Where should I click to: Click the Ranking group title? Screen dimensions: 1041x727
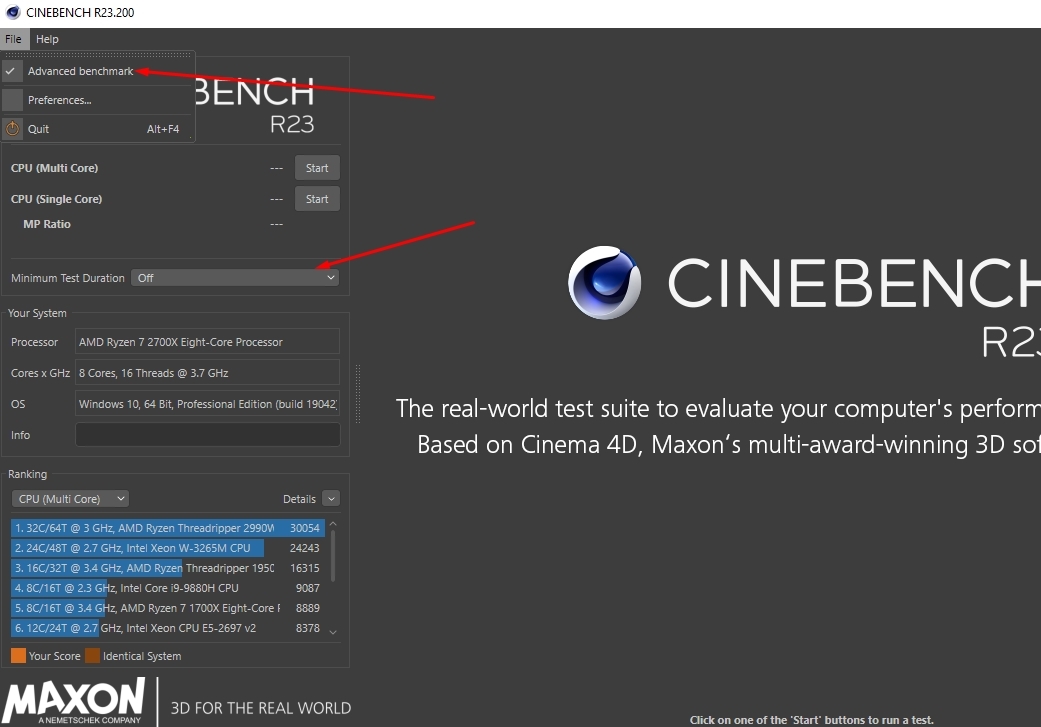click(x=27, y=474)
